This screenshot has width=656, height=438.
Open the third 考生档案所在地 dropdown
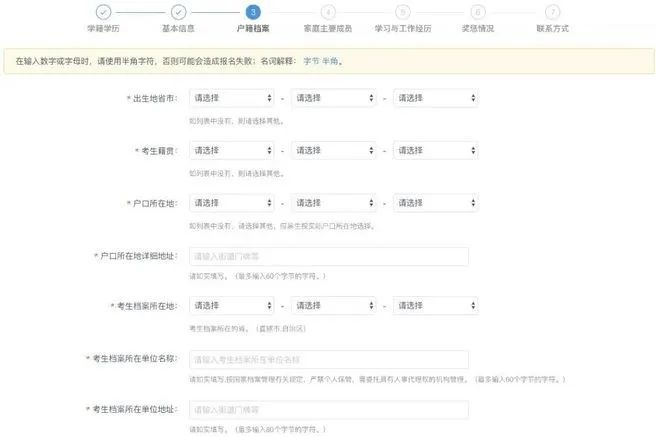tap(436, 306)
